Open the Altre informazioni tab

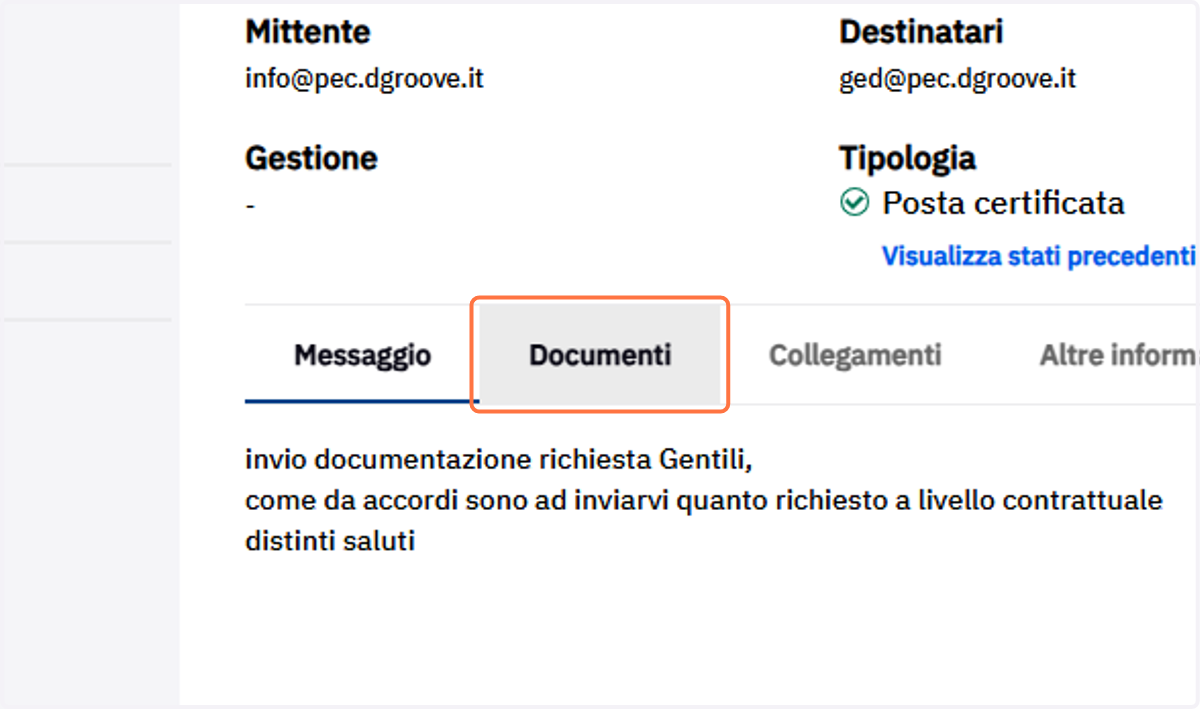[x=1119, y=355]
